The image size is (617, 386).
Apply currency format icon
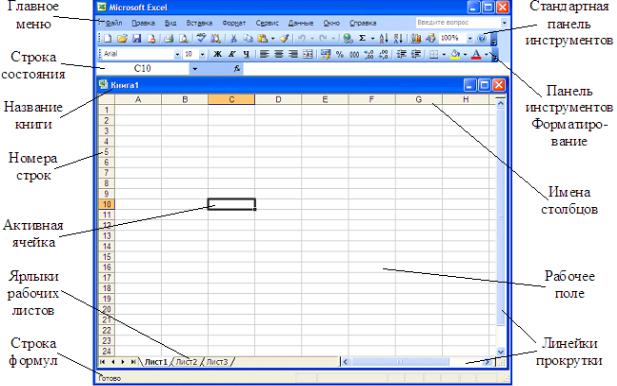(x=325, y=55)
